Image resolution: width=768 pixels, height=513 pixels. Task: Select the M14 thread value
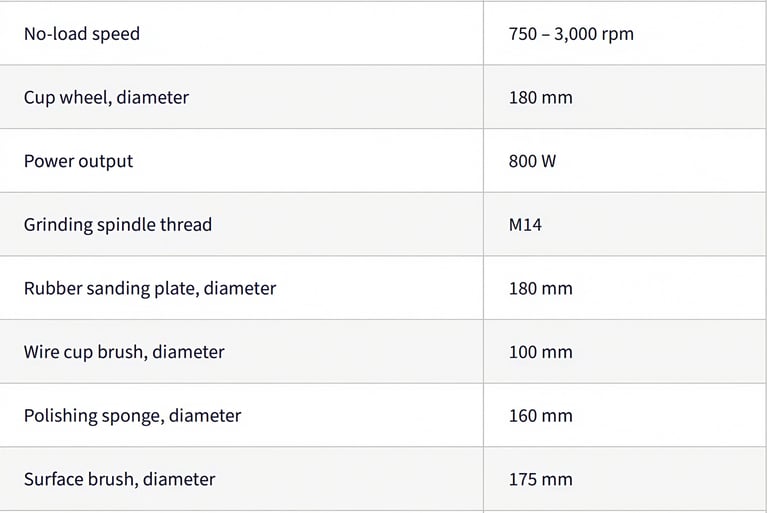click(525, 225)
